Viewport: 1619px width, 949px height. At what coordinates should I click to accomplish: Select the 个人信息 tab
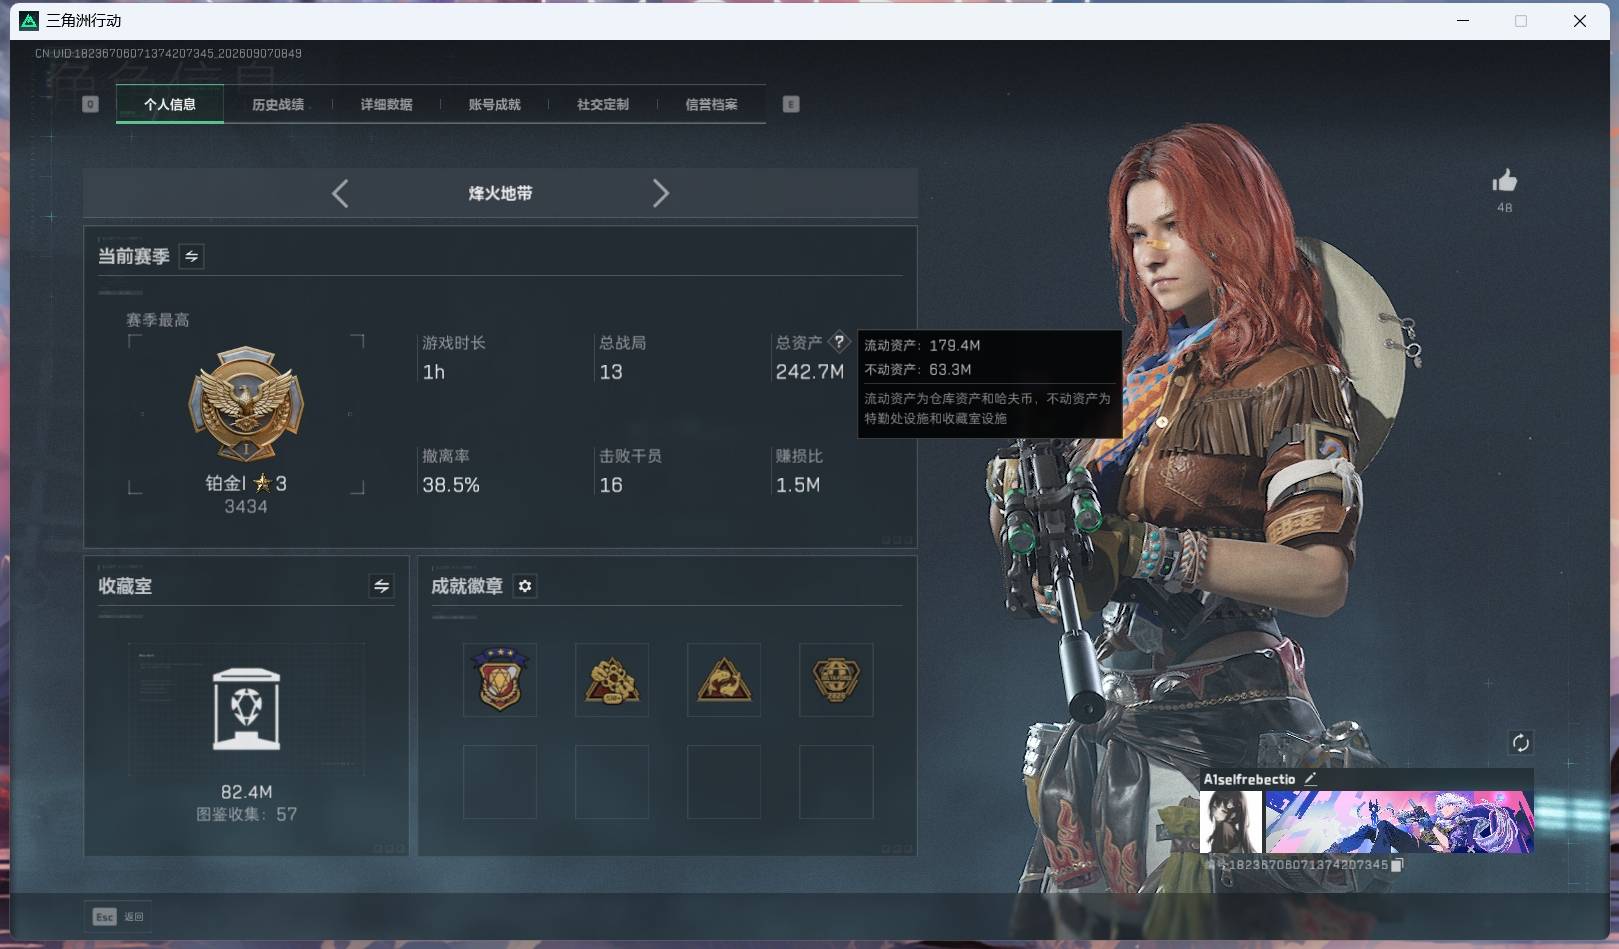[170, 104]
